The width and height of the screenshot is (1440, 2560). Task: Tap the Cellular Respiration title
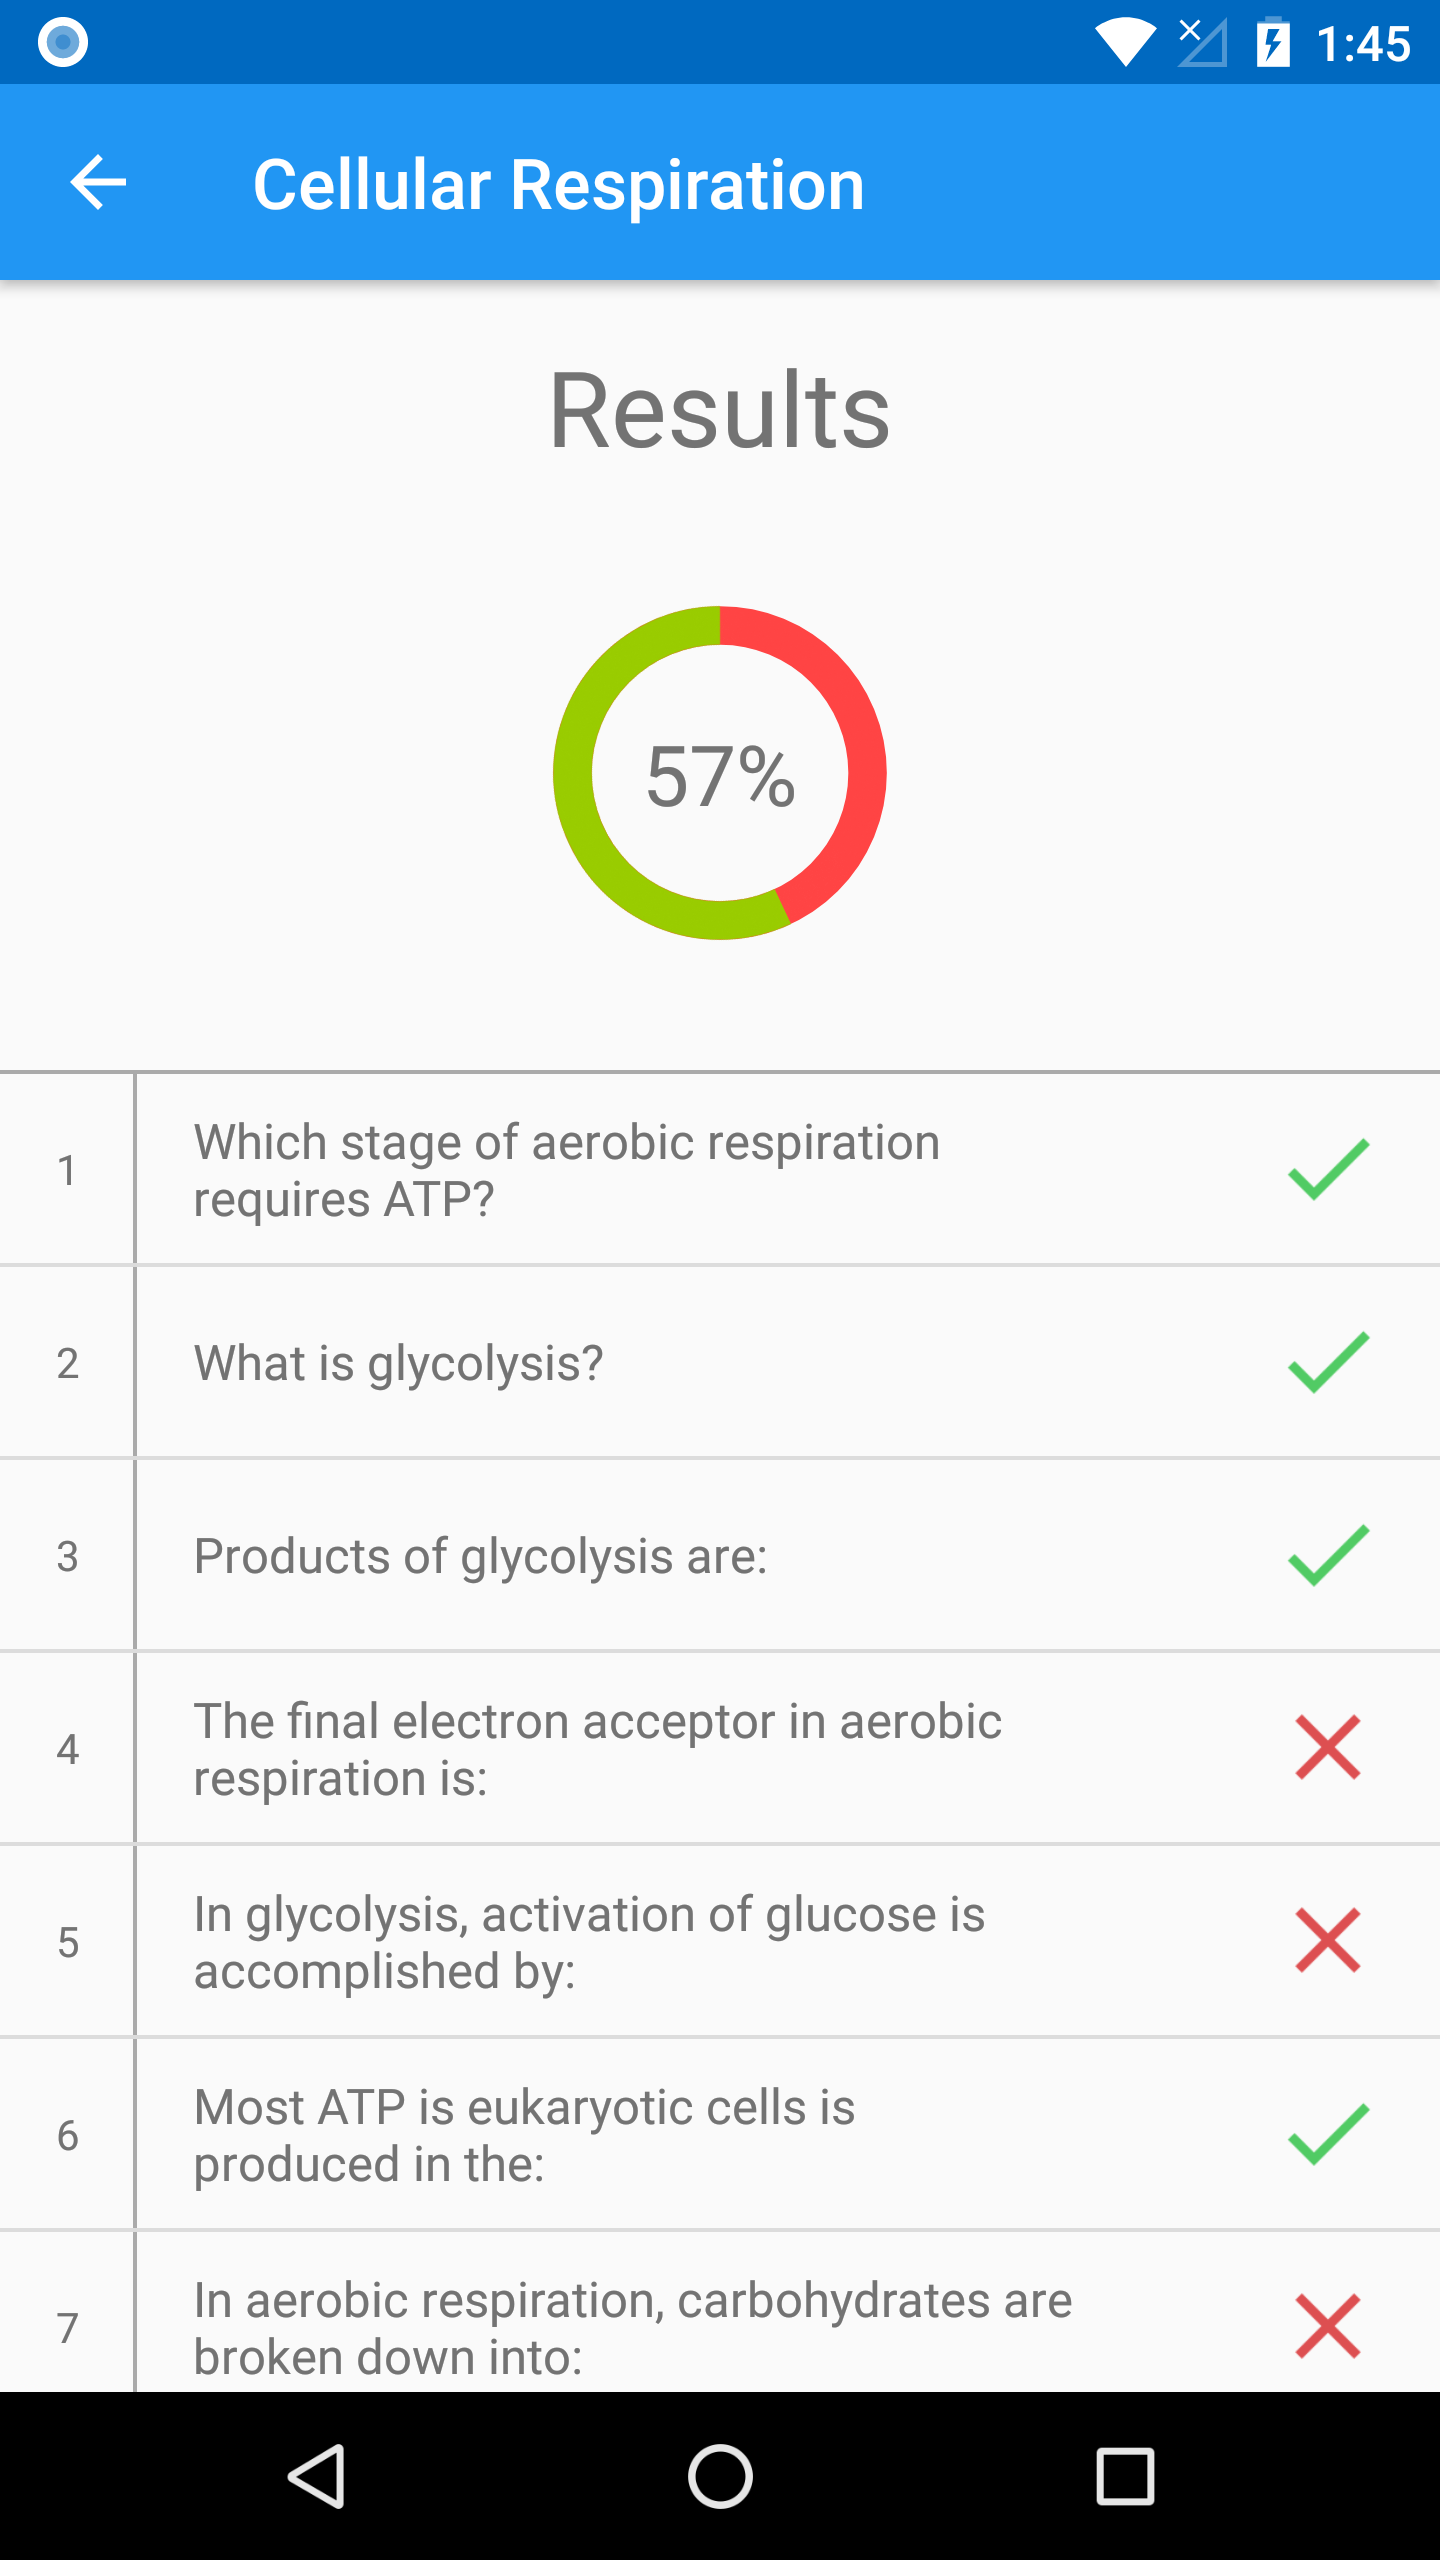(558, 185)
